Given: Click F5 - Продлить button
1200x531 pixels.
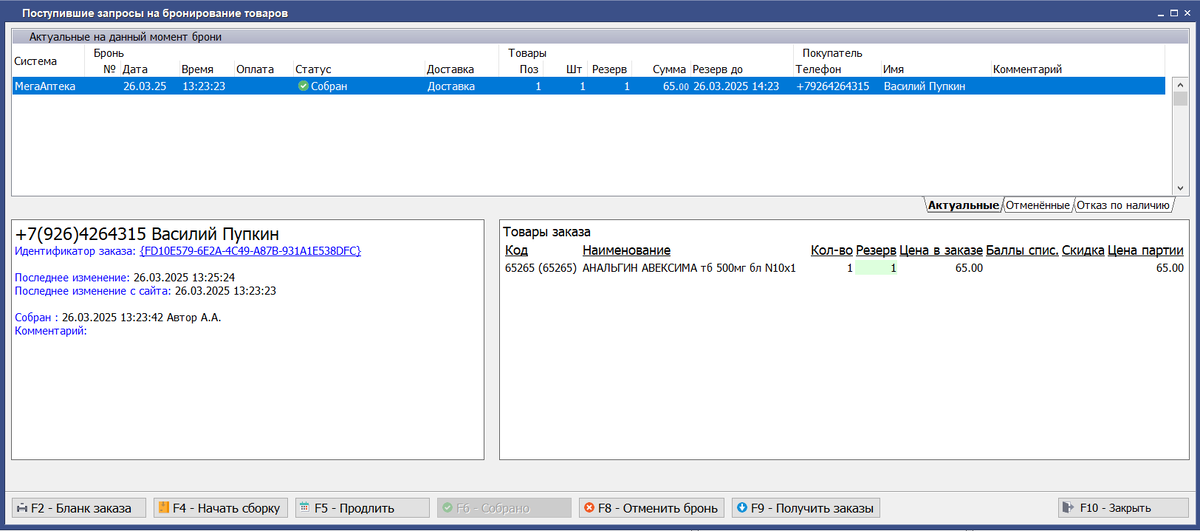Looking at the screenshot, I should click(x=362, y=508).
